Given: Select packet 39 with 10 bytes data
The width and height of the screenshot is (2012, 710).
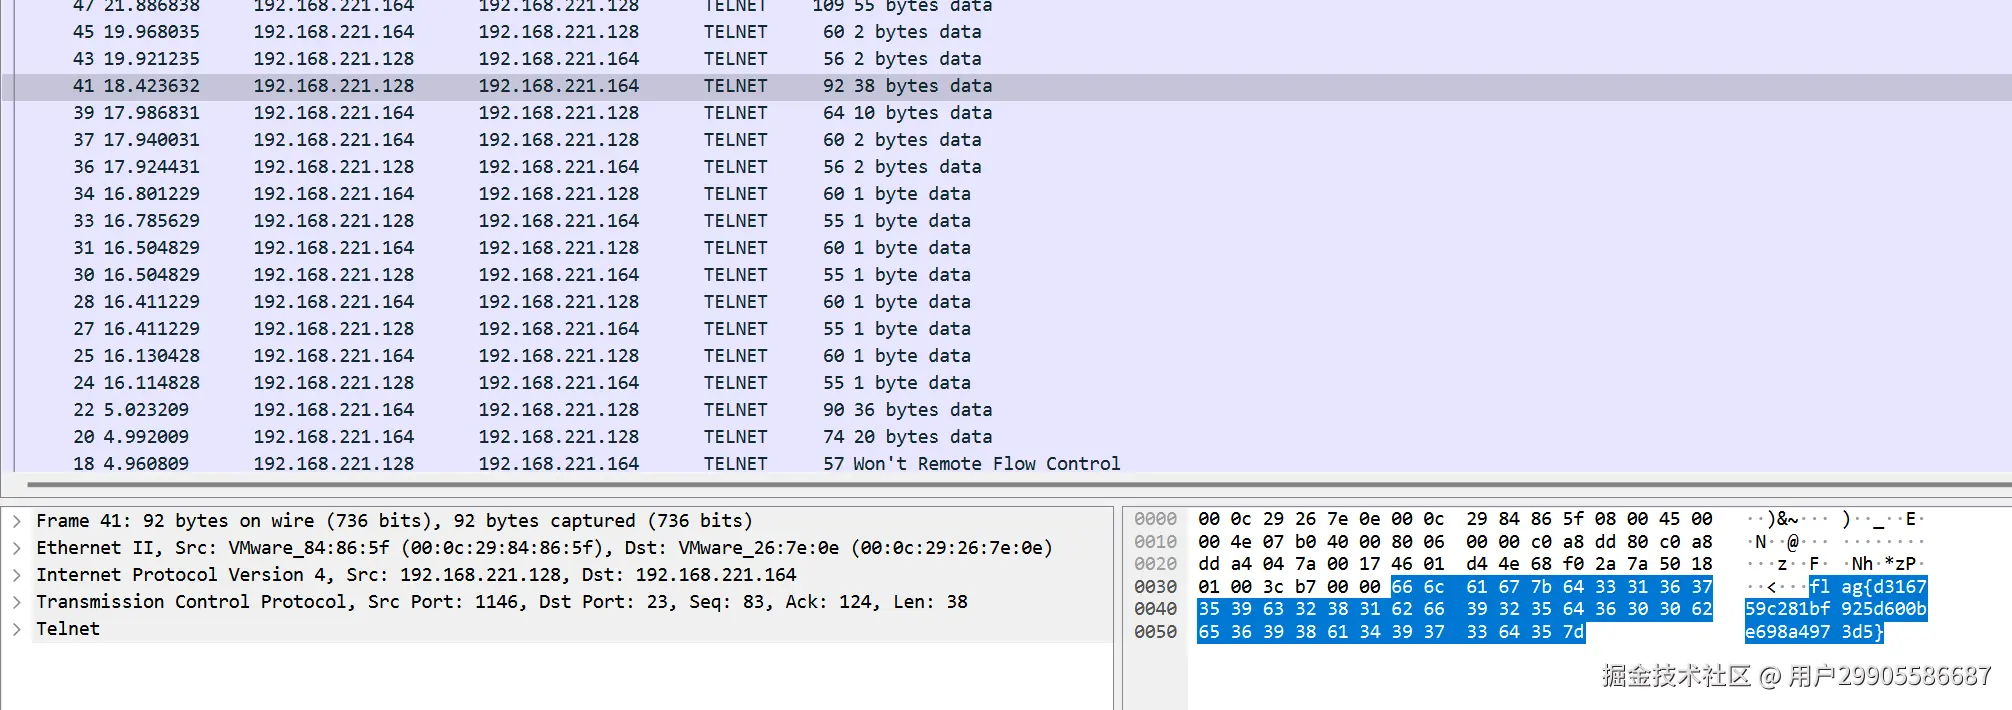Looking at the screenshot, I should (1006, 113).
